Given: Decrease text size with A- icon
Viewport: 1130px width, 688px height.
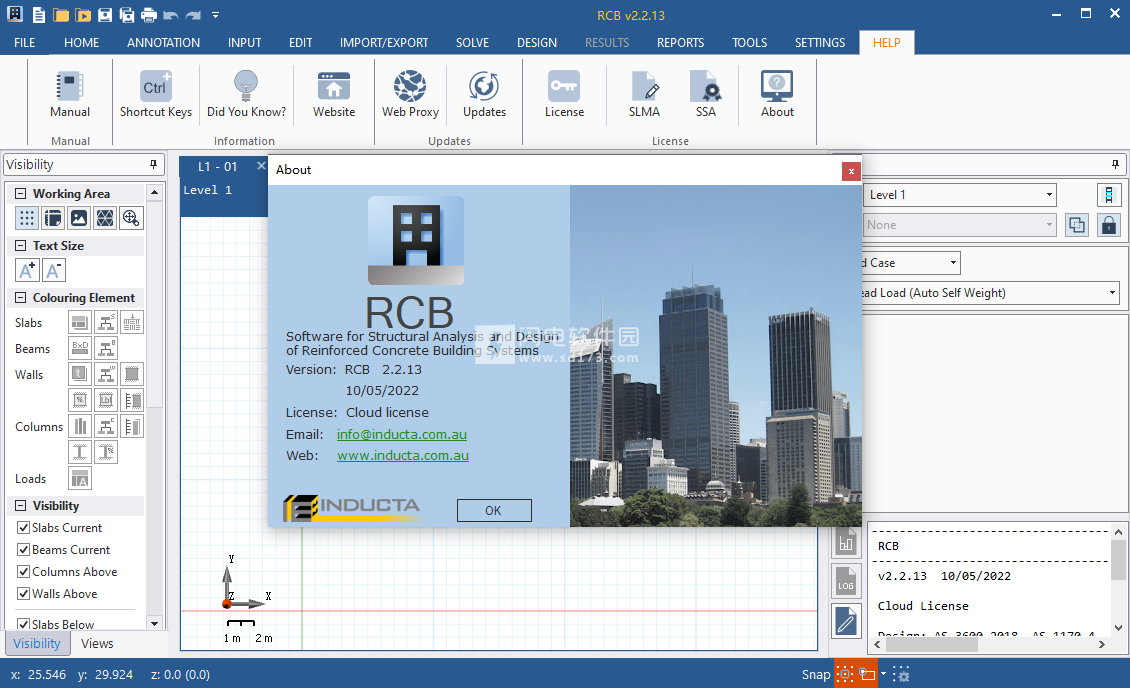Looking at the screenshot, I should point(53,270).
